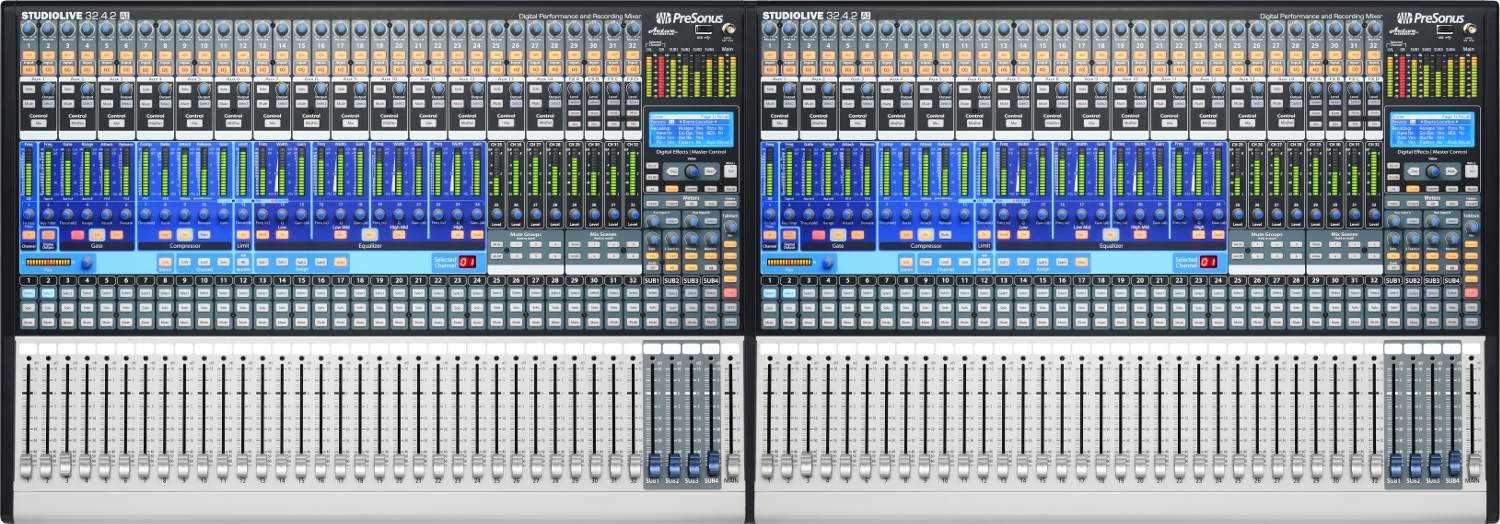Turn Aux 14 Output knob on left mixer
Viewport: 1500px width, 524px height.
(555, 88)
